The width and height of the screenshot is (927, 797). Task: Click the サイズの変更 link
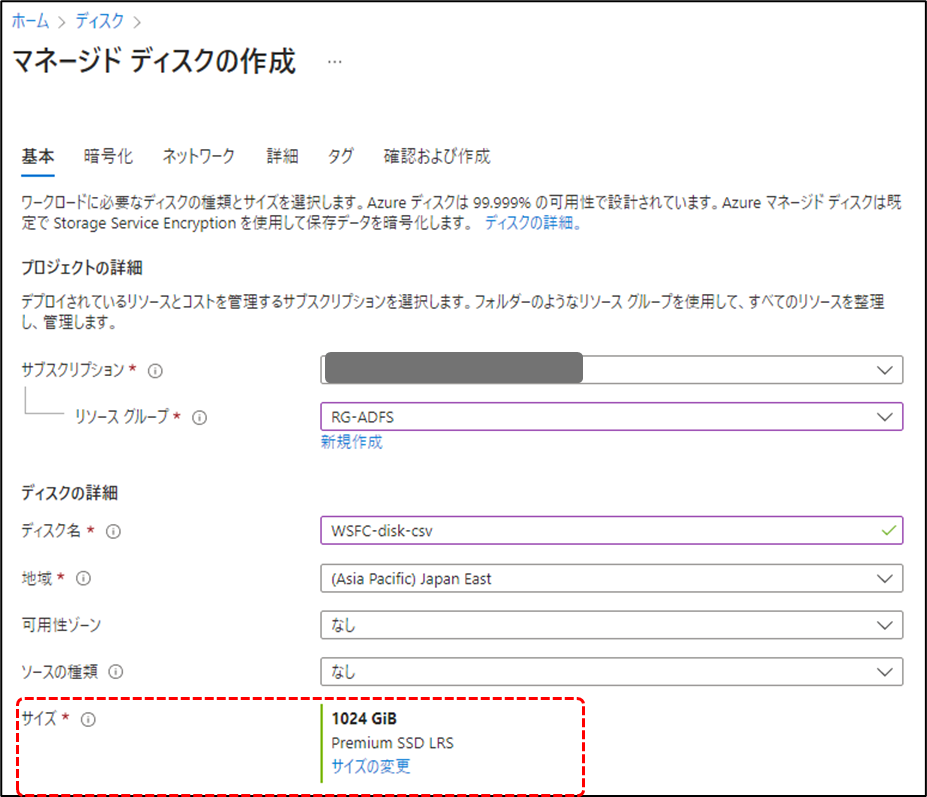click(x=371, y=766)
